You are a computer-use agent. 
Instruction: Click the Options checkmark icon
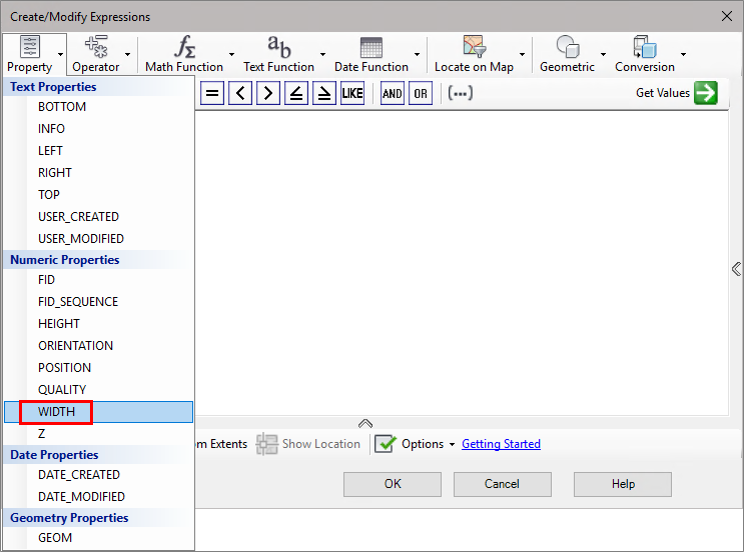(x=385, y=444)
